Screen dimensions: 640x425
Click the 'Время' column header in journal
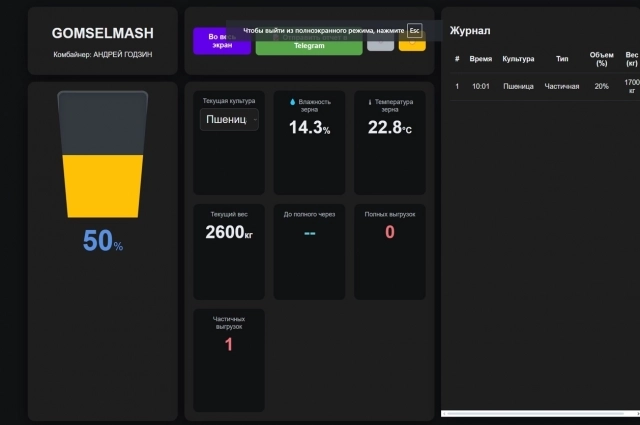[x=481, y=60]
